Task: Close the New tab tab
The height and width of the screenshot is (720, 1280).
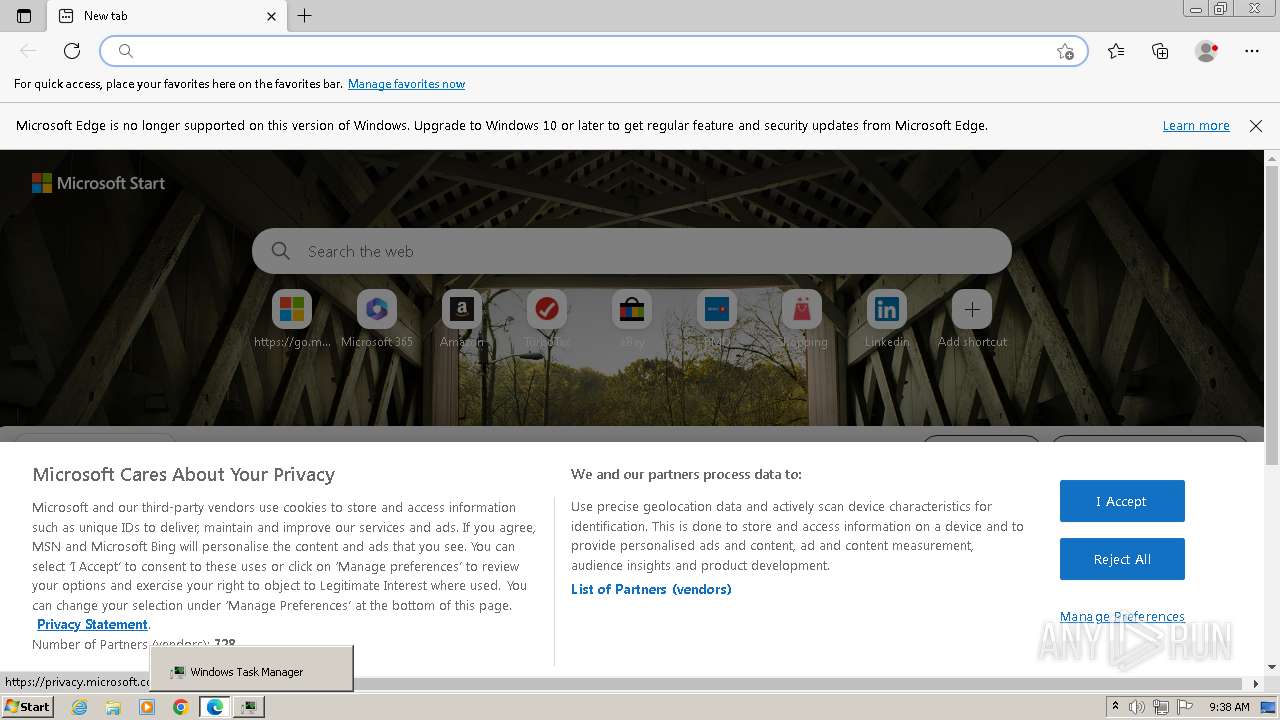Action: point(272,16)
